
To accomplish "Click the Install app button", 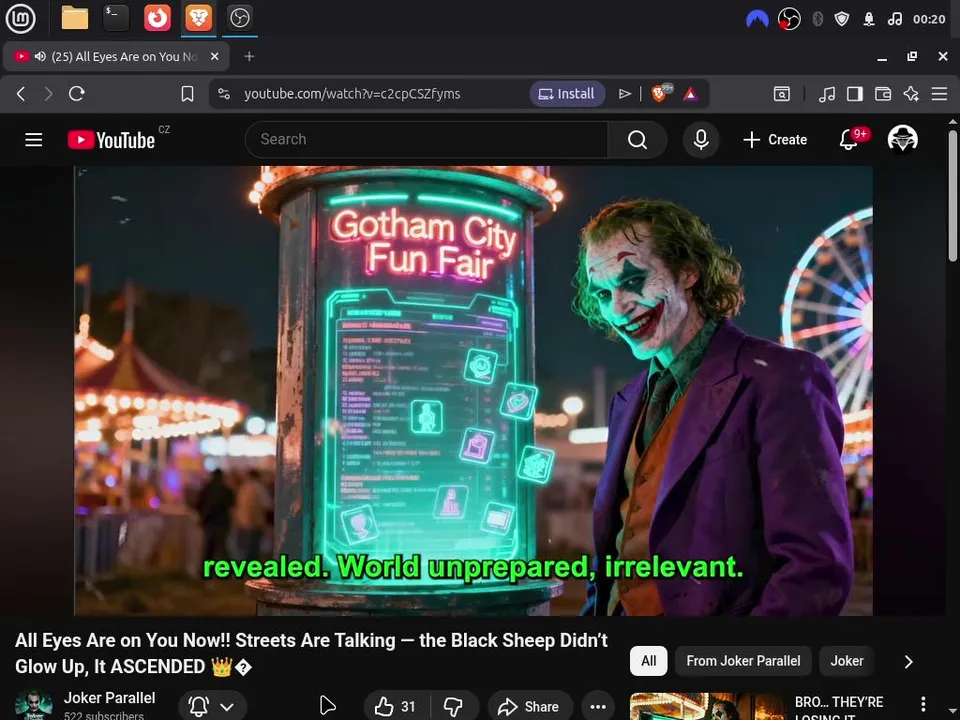I will pos(567,94).
